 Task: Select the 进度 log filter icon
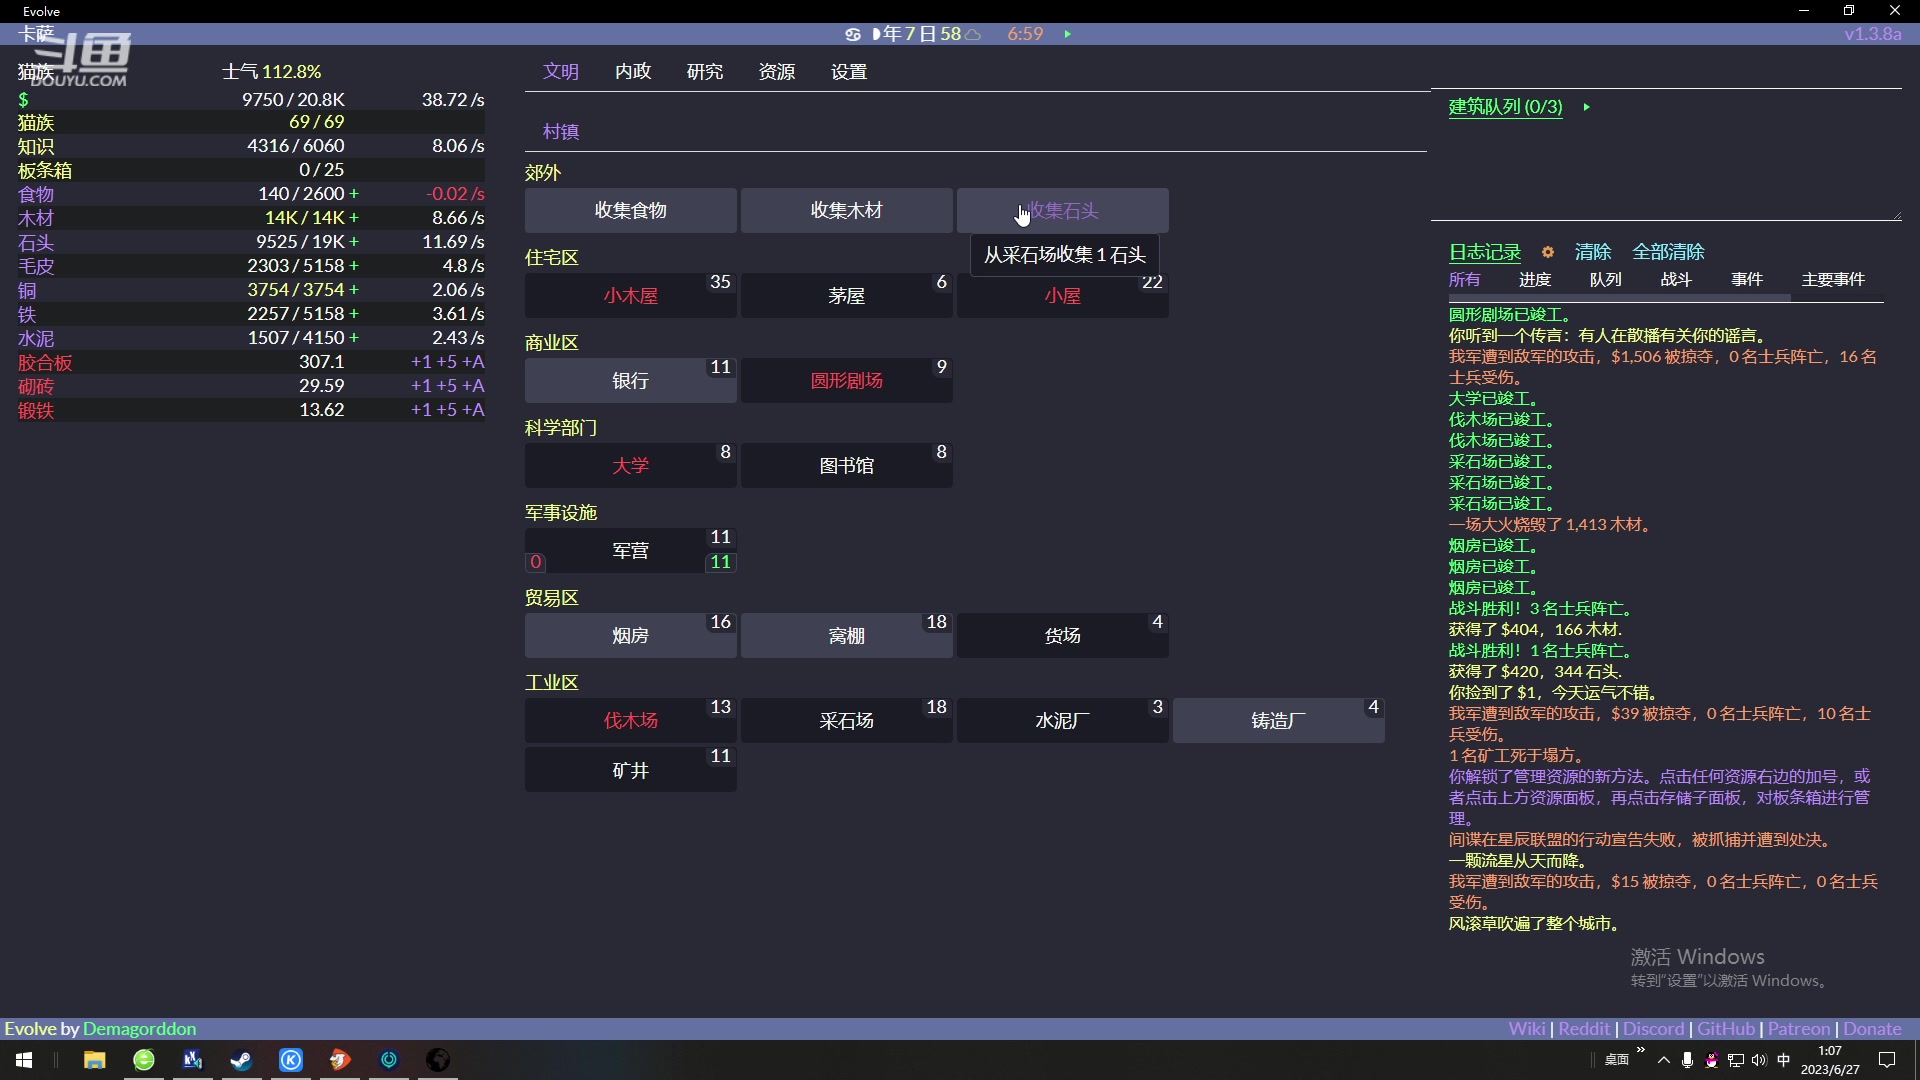click(1535, 280)
